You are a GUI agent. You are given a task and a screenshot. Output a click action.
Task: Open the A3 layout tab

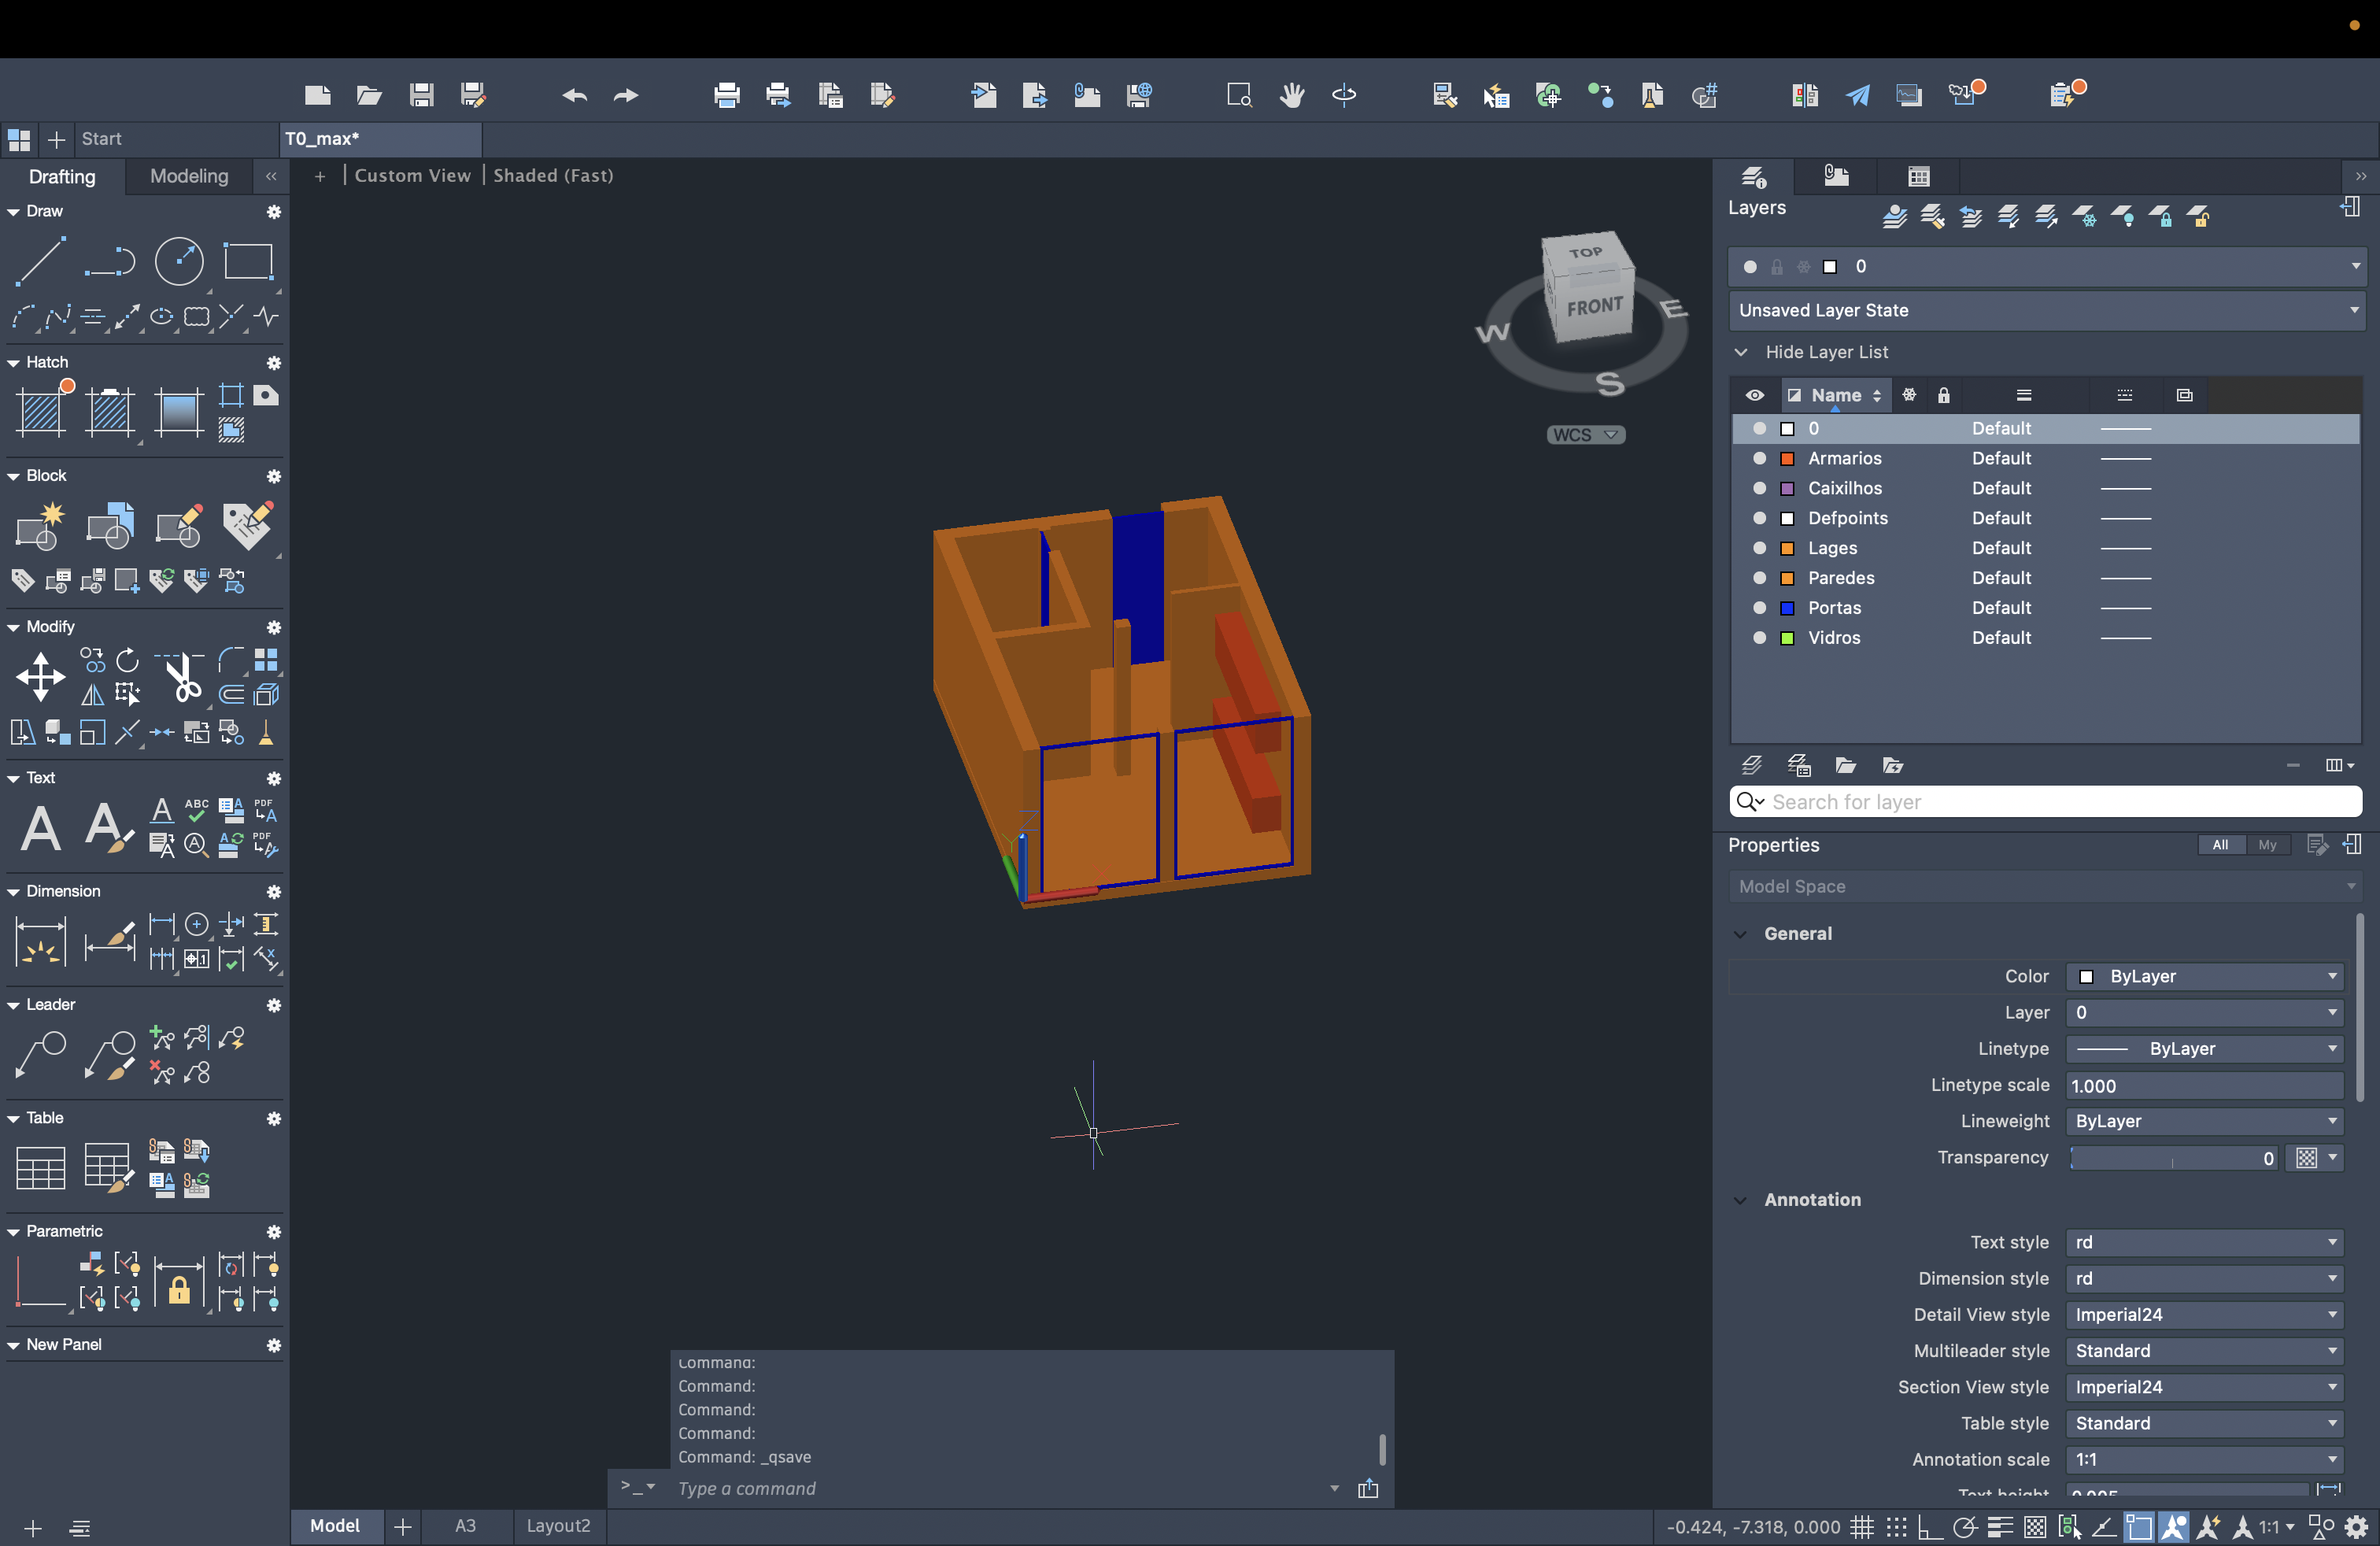click(465, 1526)
